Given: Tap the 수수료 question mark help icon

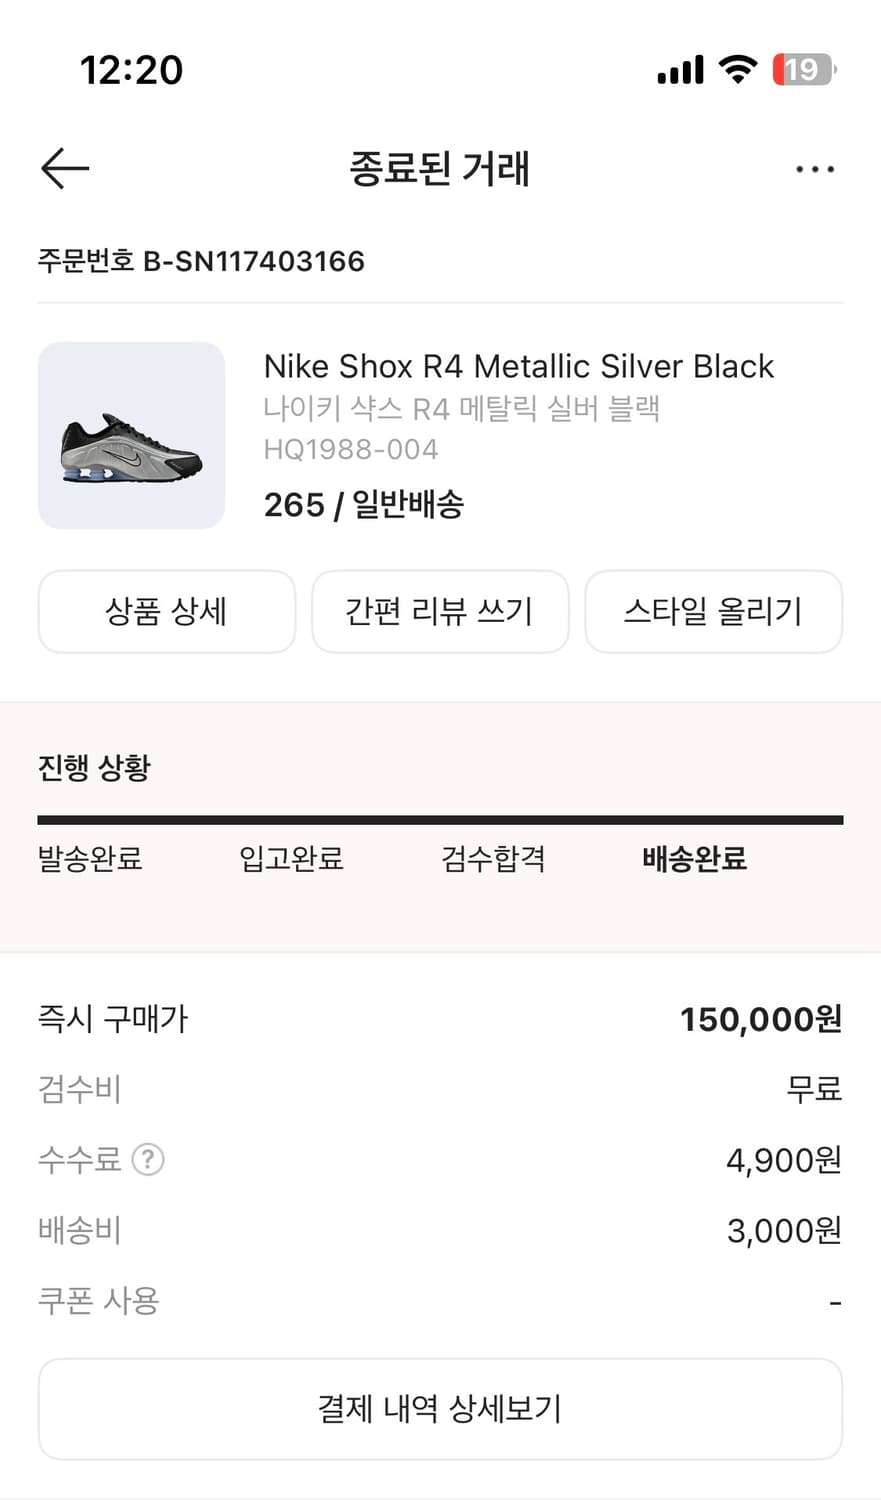Looking at the screenshot, I should click(148, 1160).
